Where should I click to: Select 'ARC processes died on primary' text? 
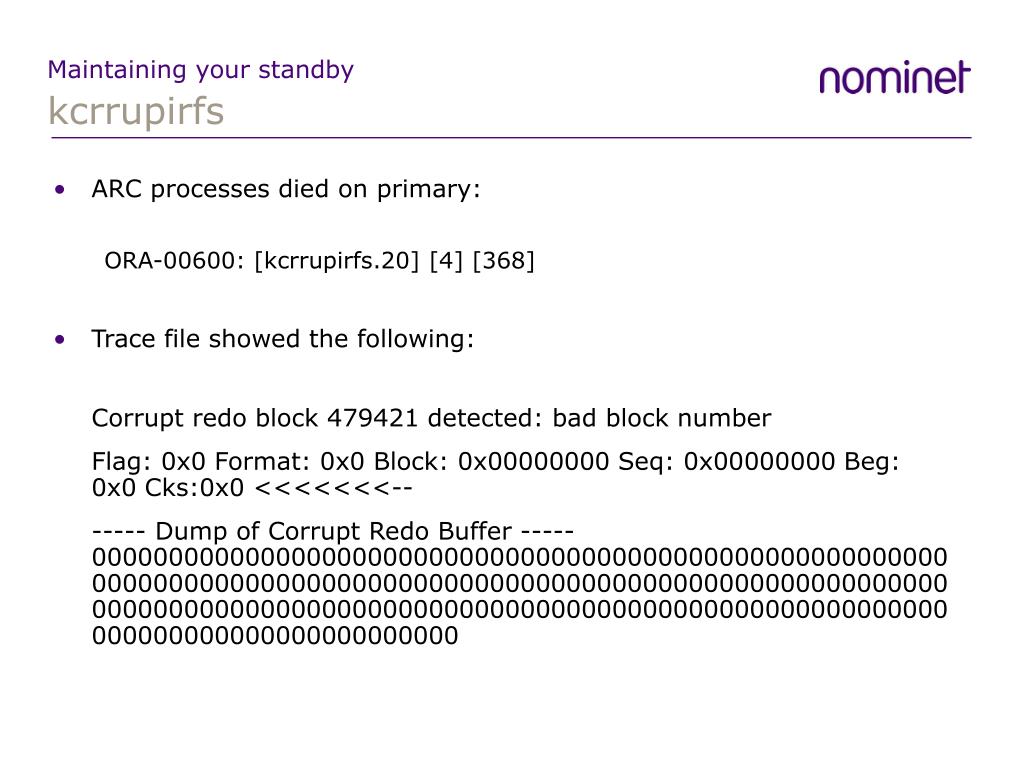coord(285,189)
